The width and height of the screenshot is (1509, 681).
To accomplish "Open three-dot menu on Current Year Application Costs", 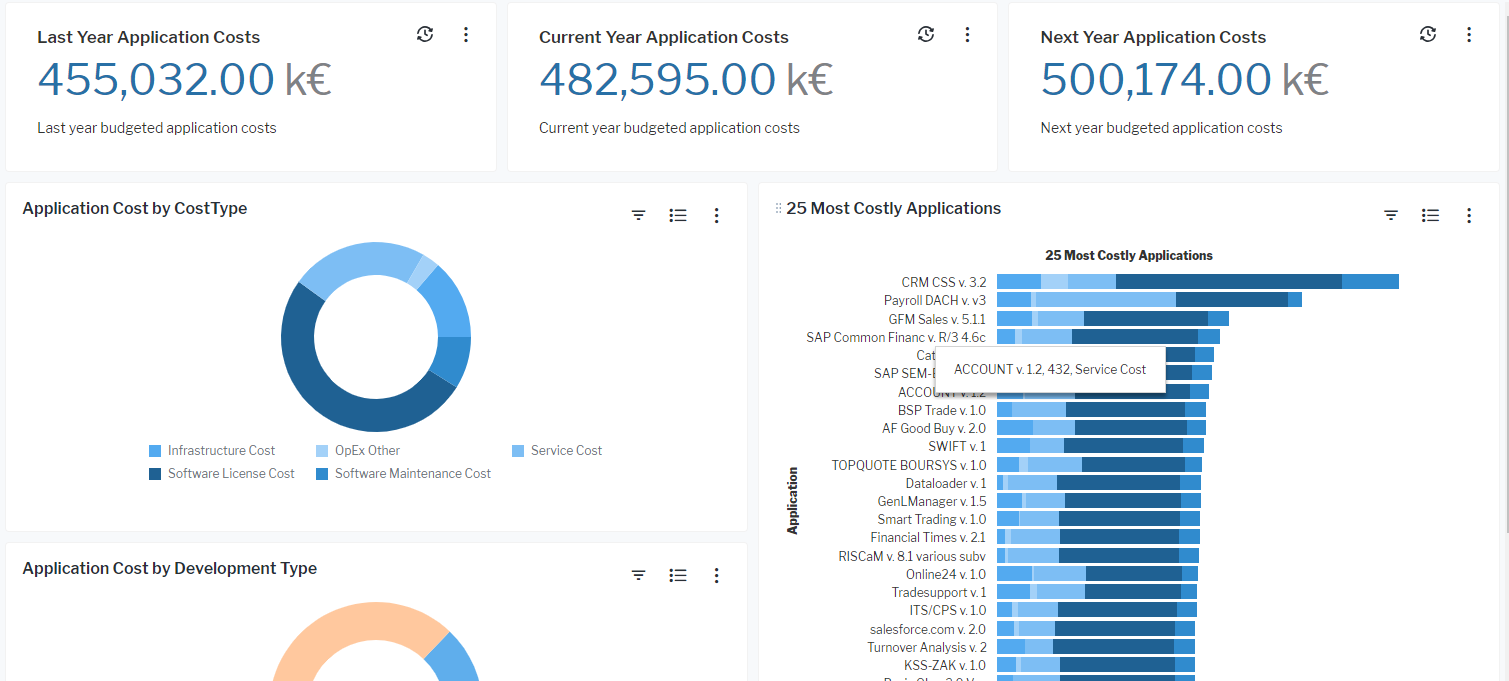I will [967, 35].
